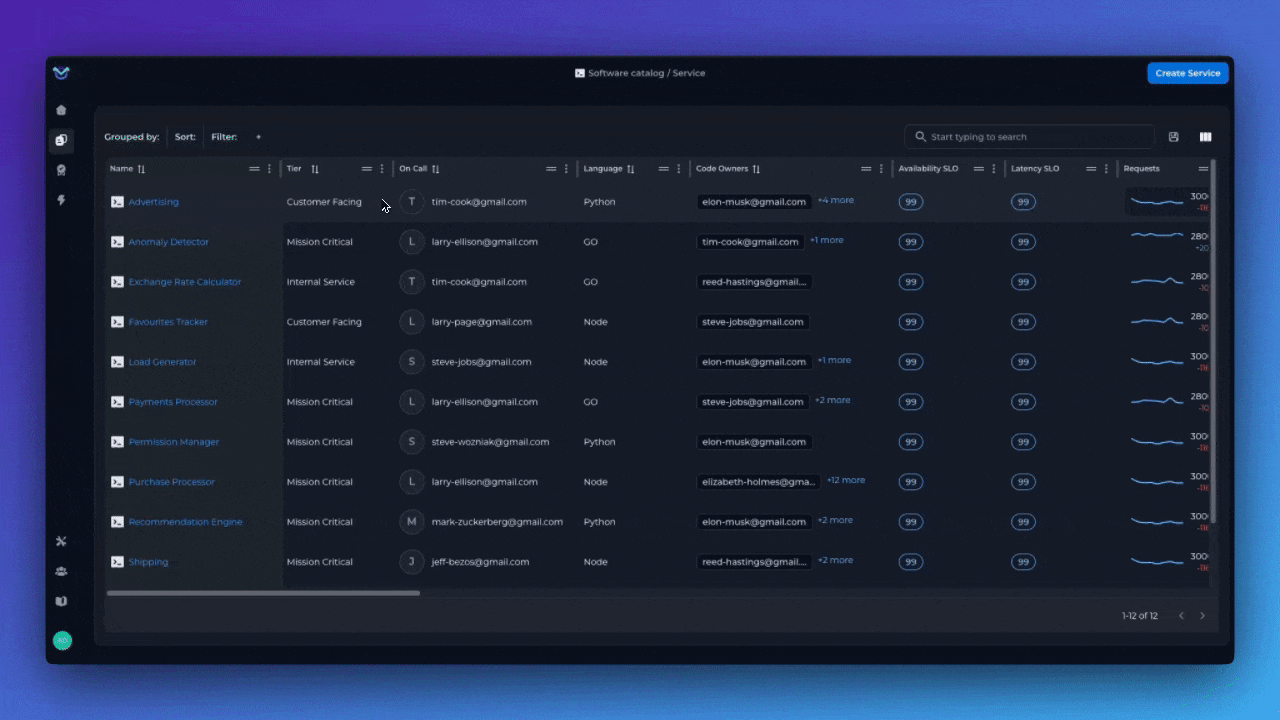Image resolution: width=1280 pixels, height=720 pixels.
Task: Toggle the column visibility icon
Action: pyautogui.click(x=1205, y=137)
